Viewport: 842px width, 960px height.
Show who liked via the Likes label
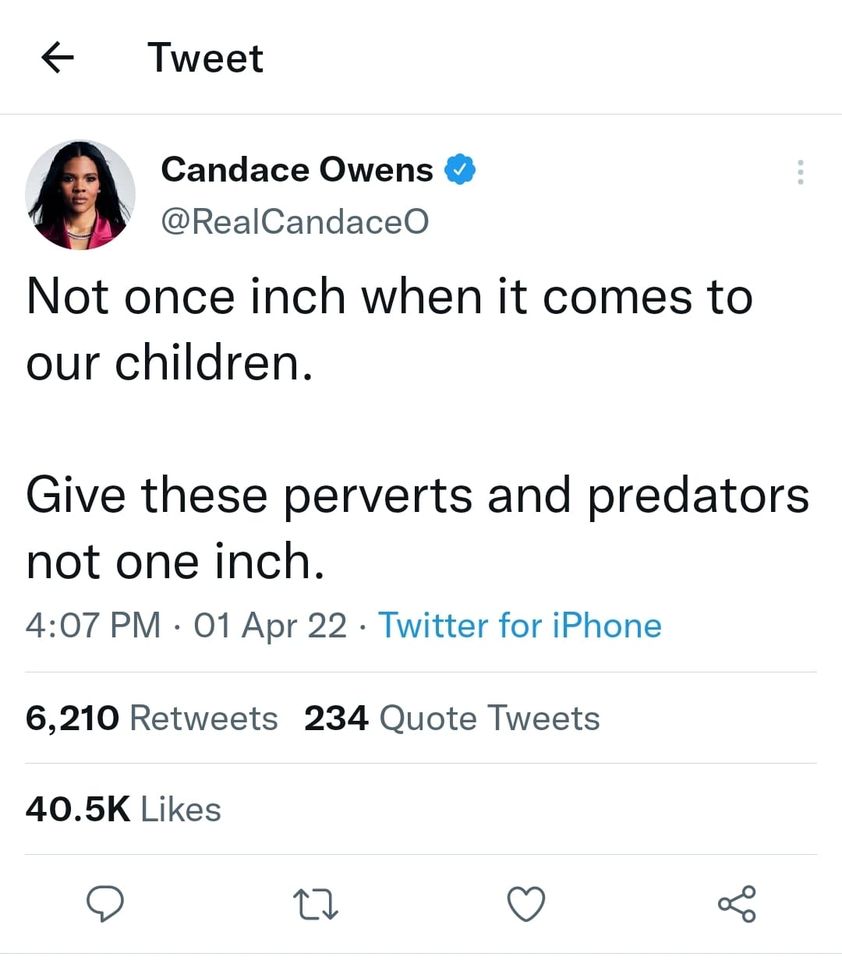click(x=181, y=809)
